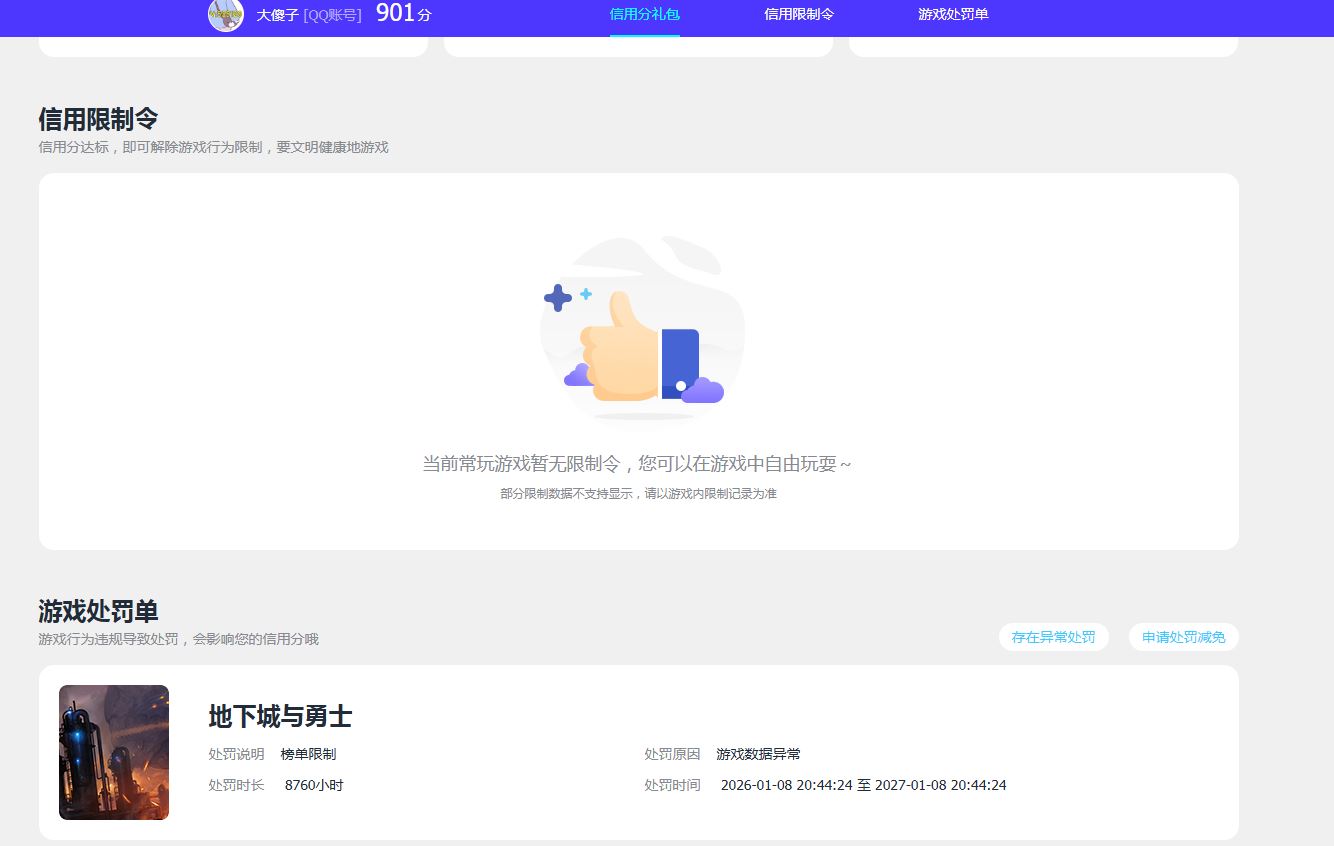The image size is (1334, 846).
Task: Click the 信用限制令 section heading
Action: coord(98,119)
